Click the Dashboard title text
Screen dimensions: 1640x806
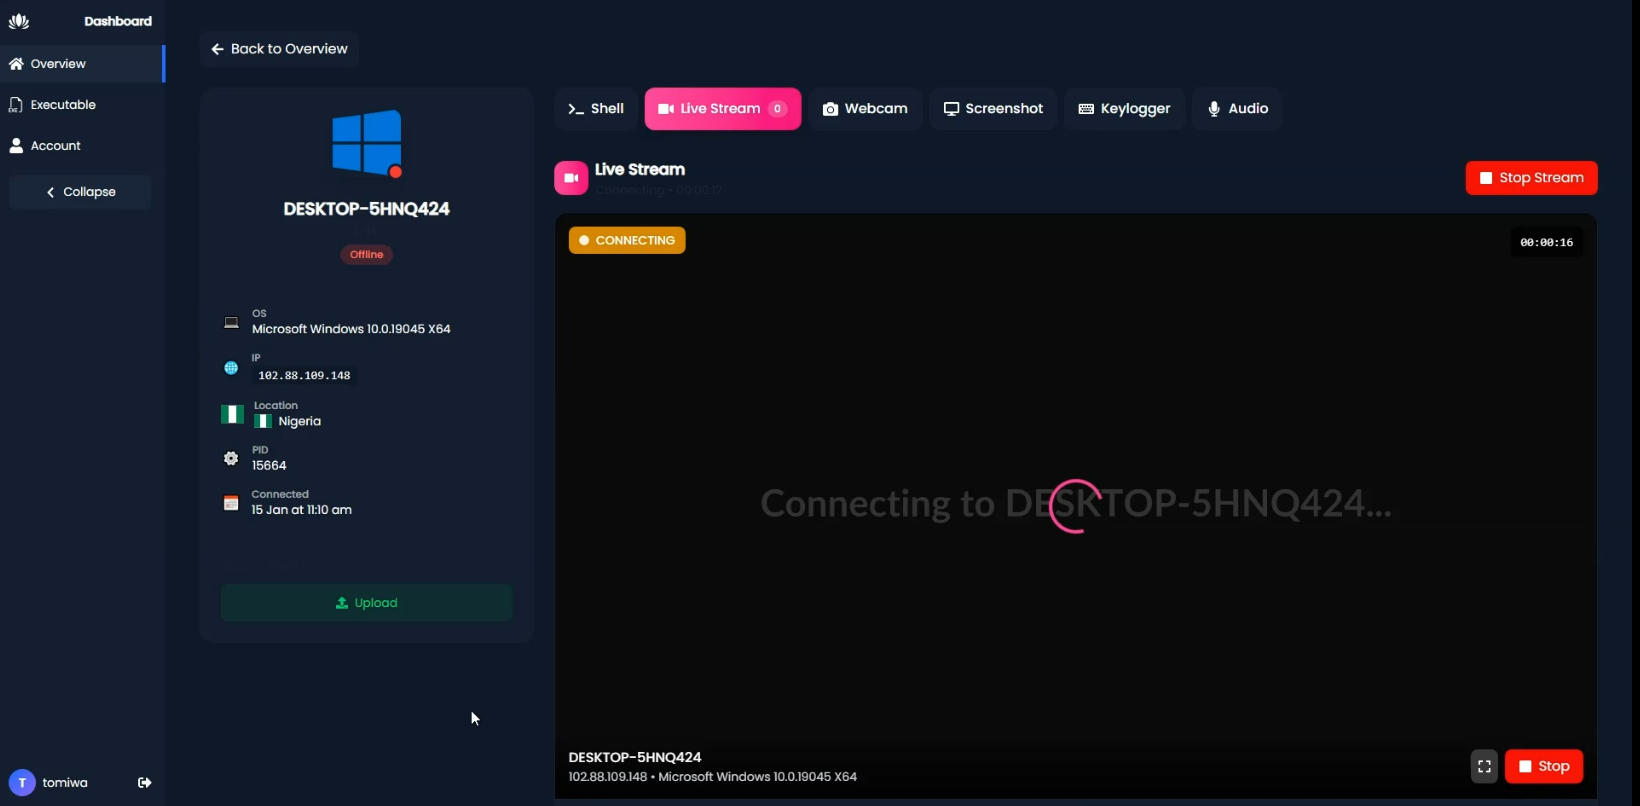pyautogui.click(x=118, y=21)
